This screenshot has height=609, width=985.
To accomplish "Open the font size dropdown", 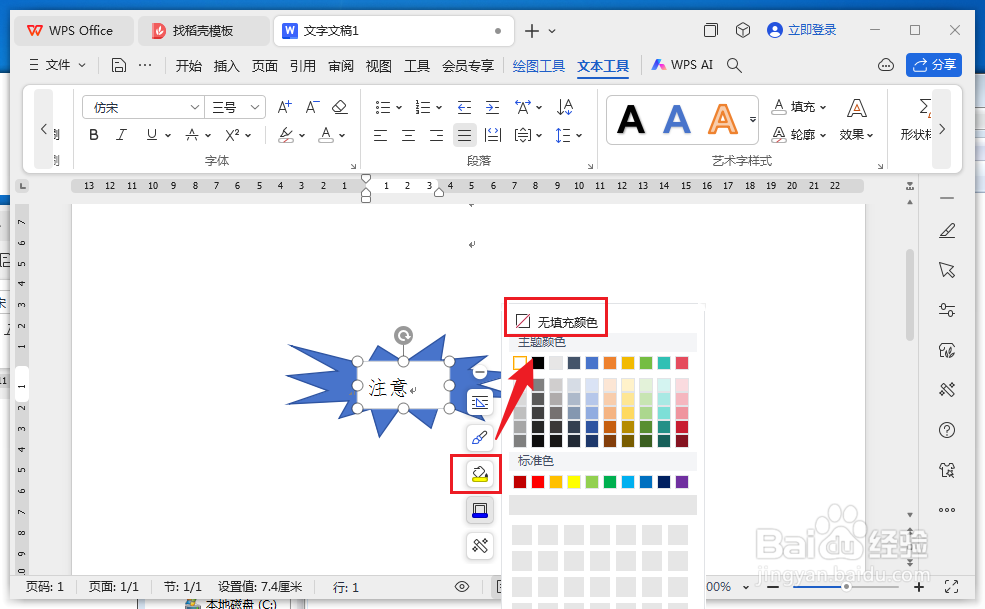I will (254, 107).
